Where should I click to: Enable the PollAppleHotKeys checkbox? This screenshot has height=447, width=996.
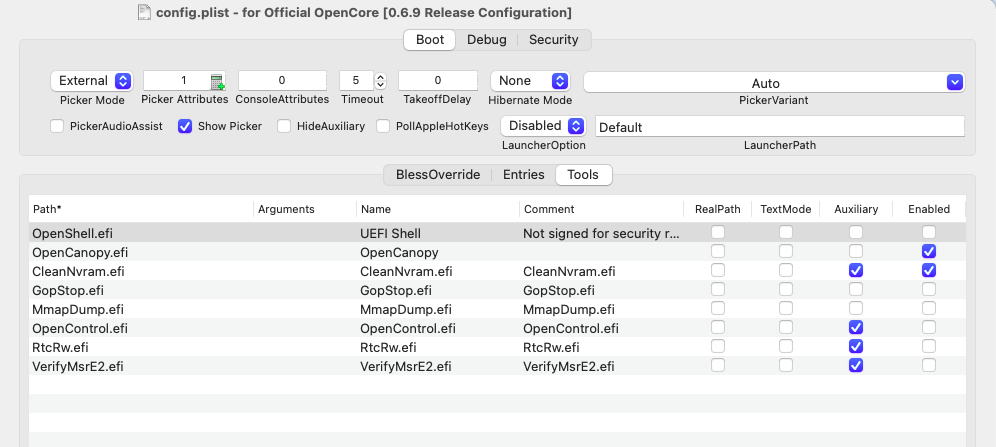383,126
